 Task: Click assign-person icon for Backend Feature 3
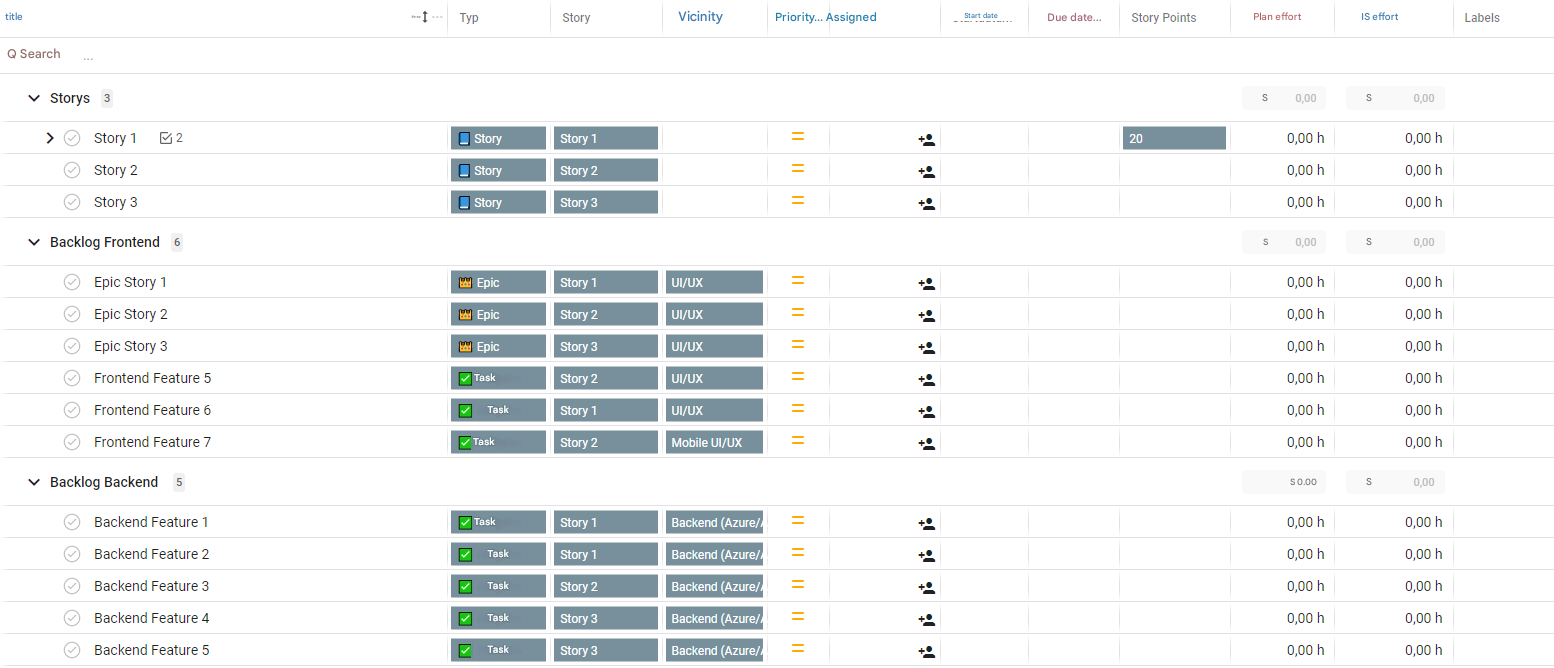point(926,588)
